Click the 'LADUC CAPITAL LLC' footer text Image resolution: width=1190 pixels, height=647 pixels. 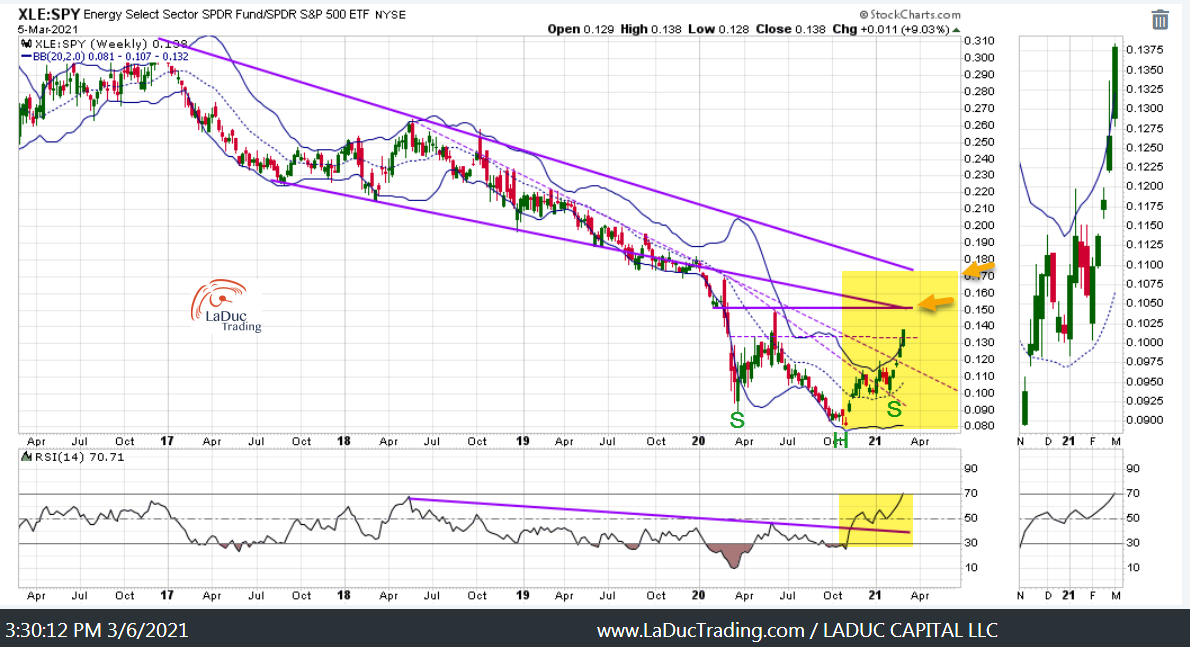point(911,630)
